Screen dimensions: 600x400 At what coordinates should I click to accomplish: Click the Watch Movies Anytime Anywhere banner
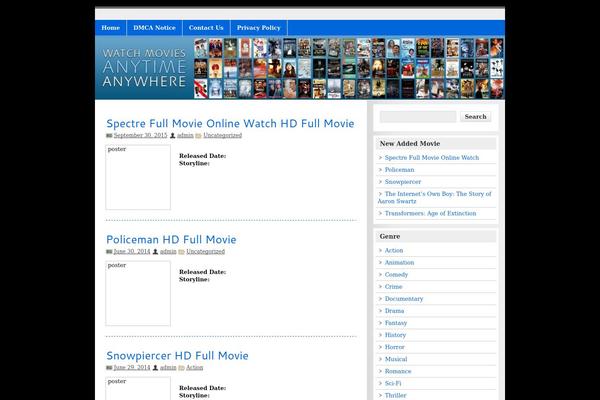click(300, 68)
